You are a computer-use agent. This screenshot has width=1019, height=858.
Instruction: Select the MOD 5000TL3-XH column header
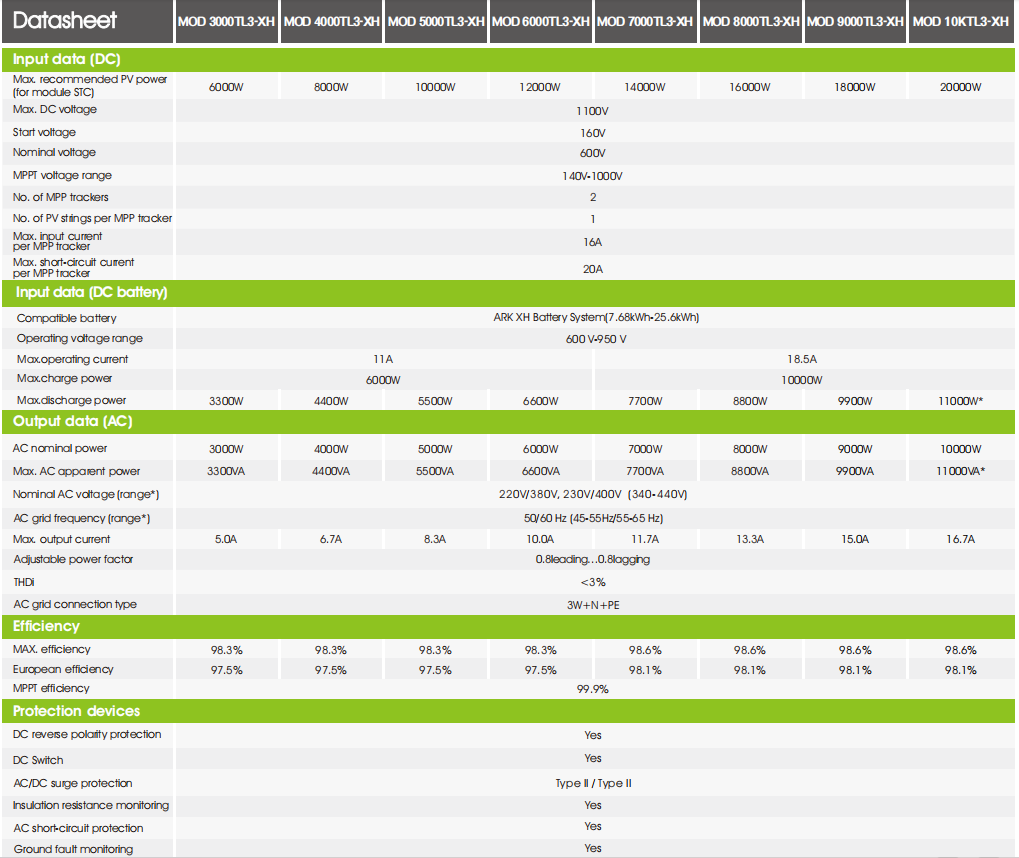coord(436,21)
